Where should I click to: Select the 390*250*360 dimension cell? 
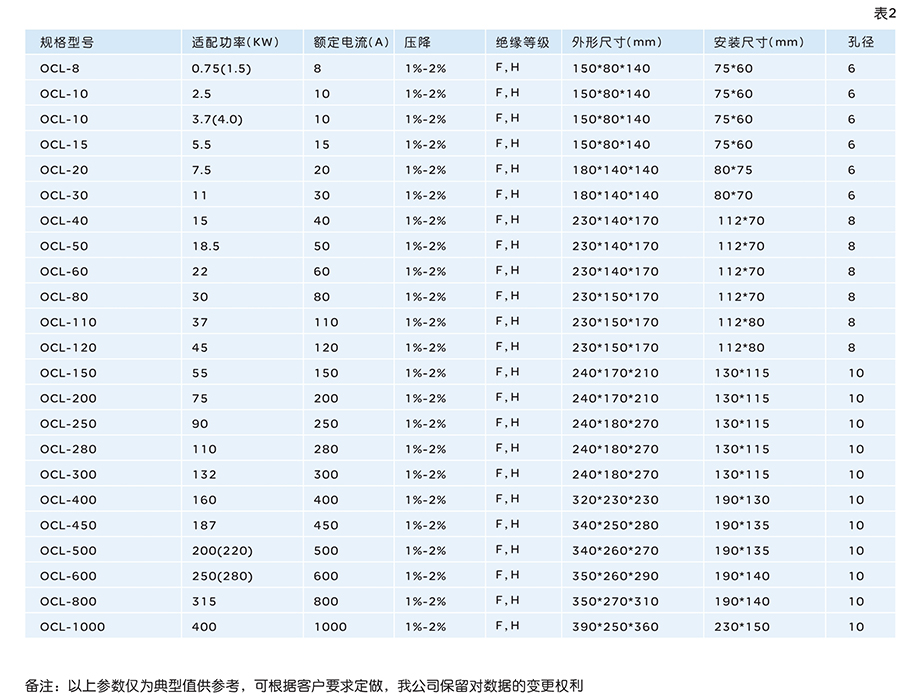[615, 627]
